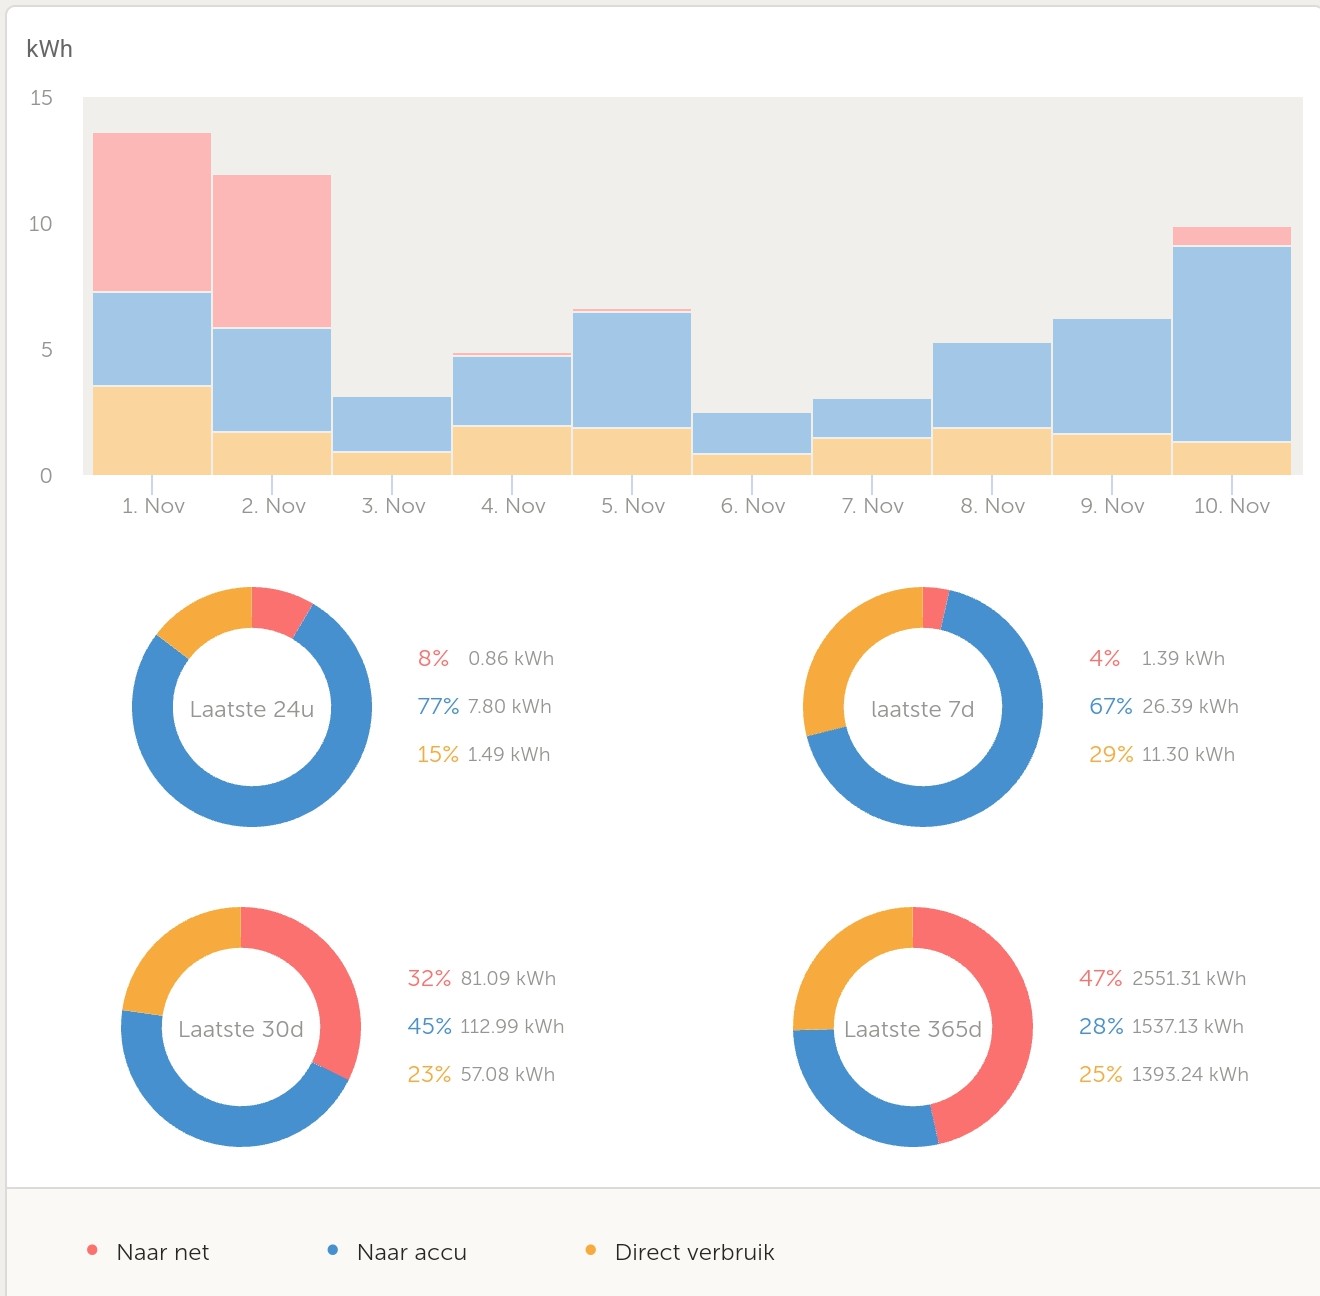Image resolution: width=1320 pixels, height=1296 pixels.
Task: Select the 77% value for Laatste 24u
Action: [437, 706]
